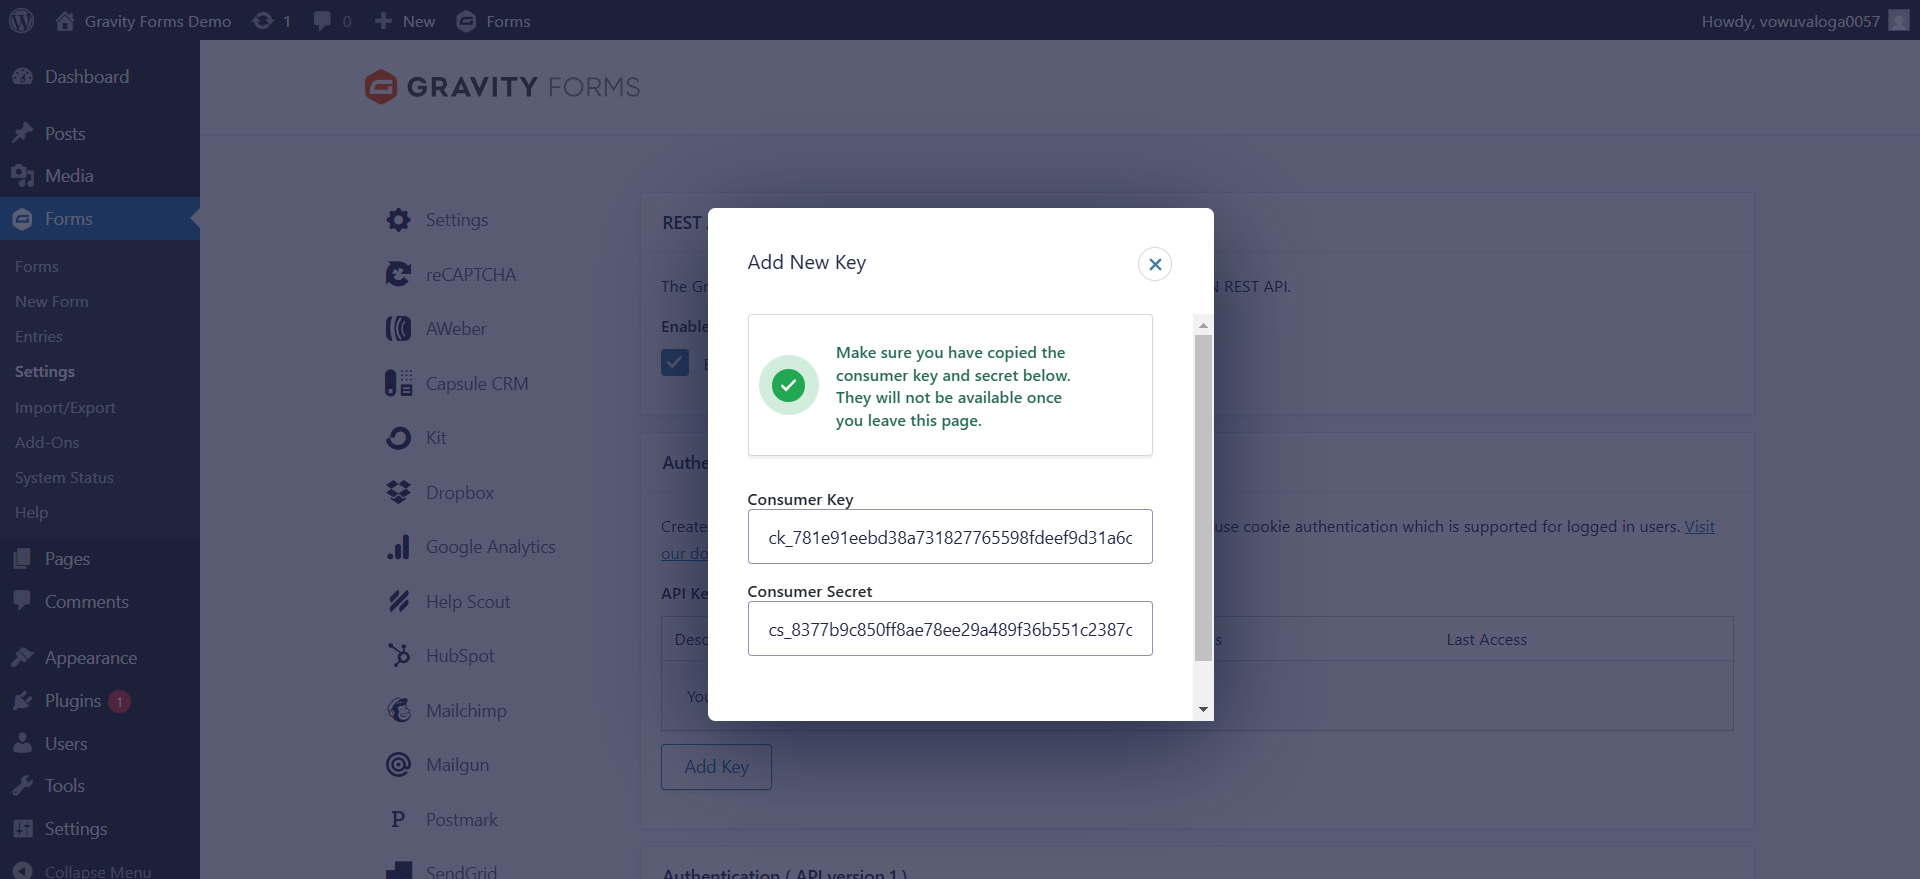Click the green checkmark success icon
The height and width of the screenshot is (879, 1920).
(788, 385)
